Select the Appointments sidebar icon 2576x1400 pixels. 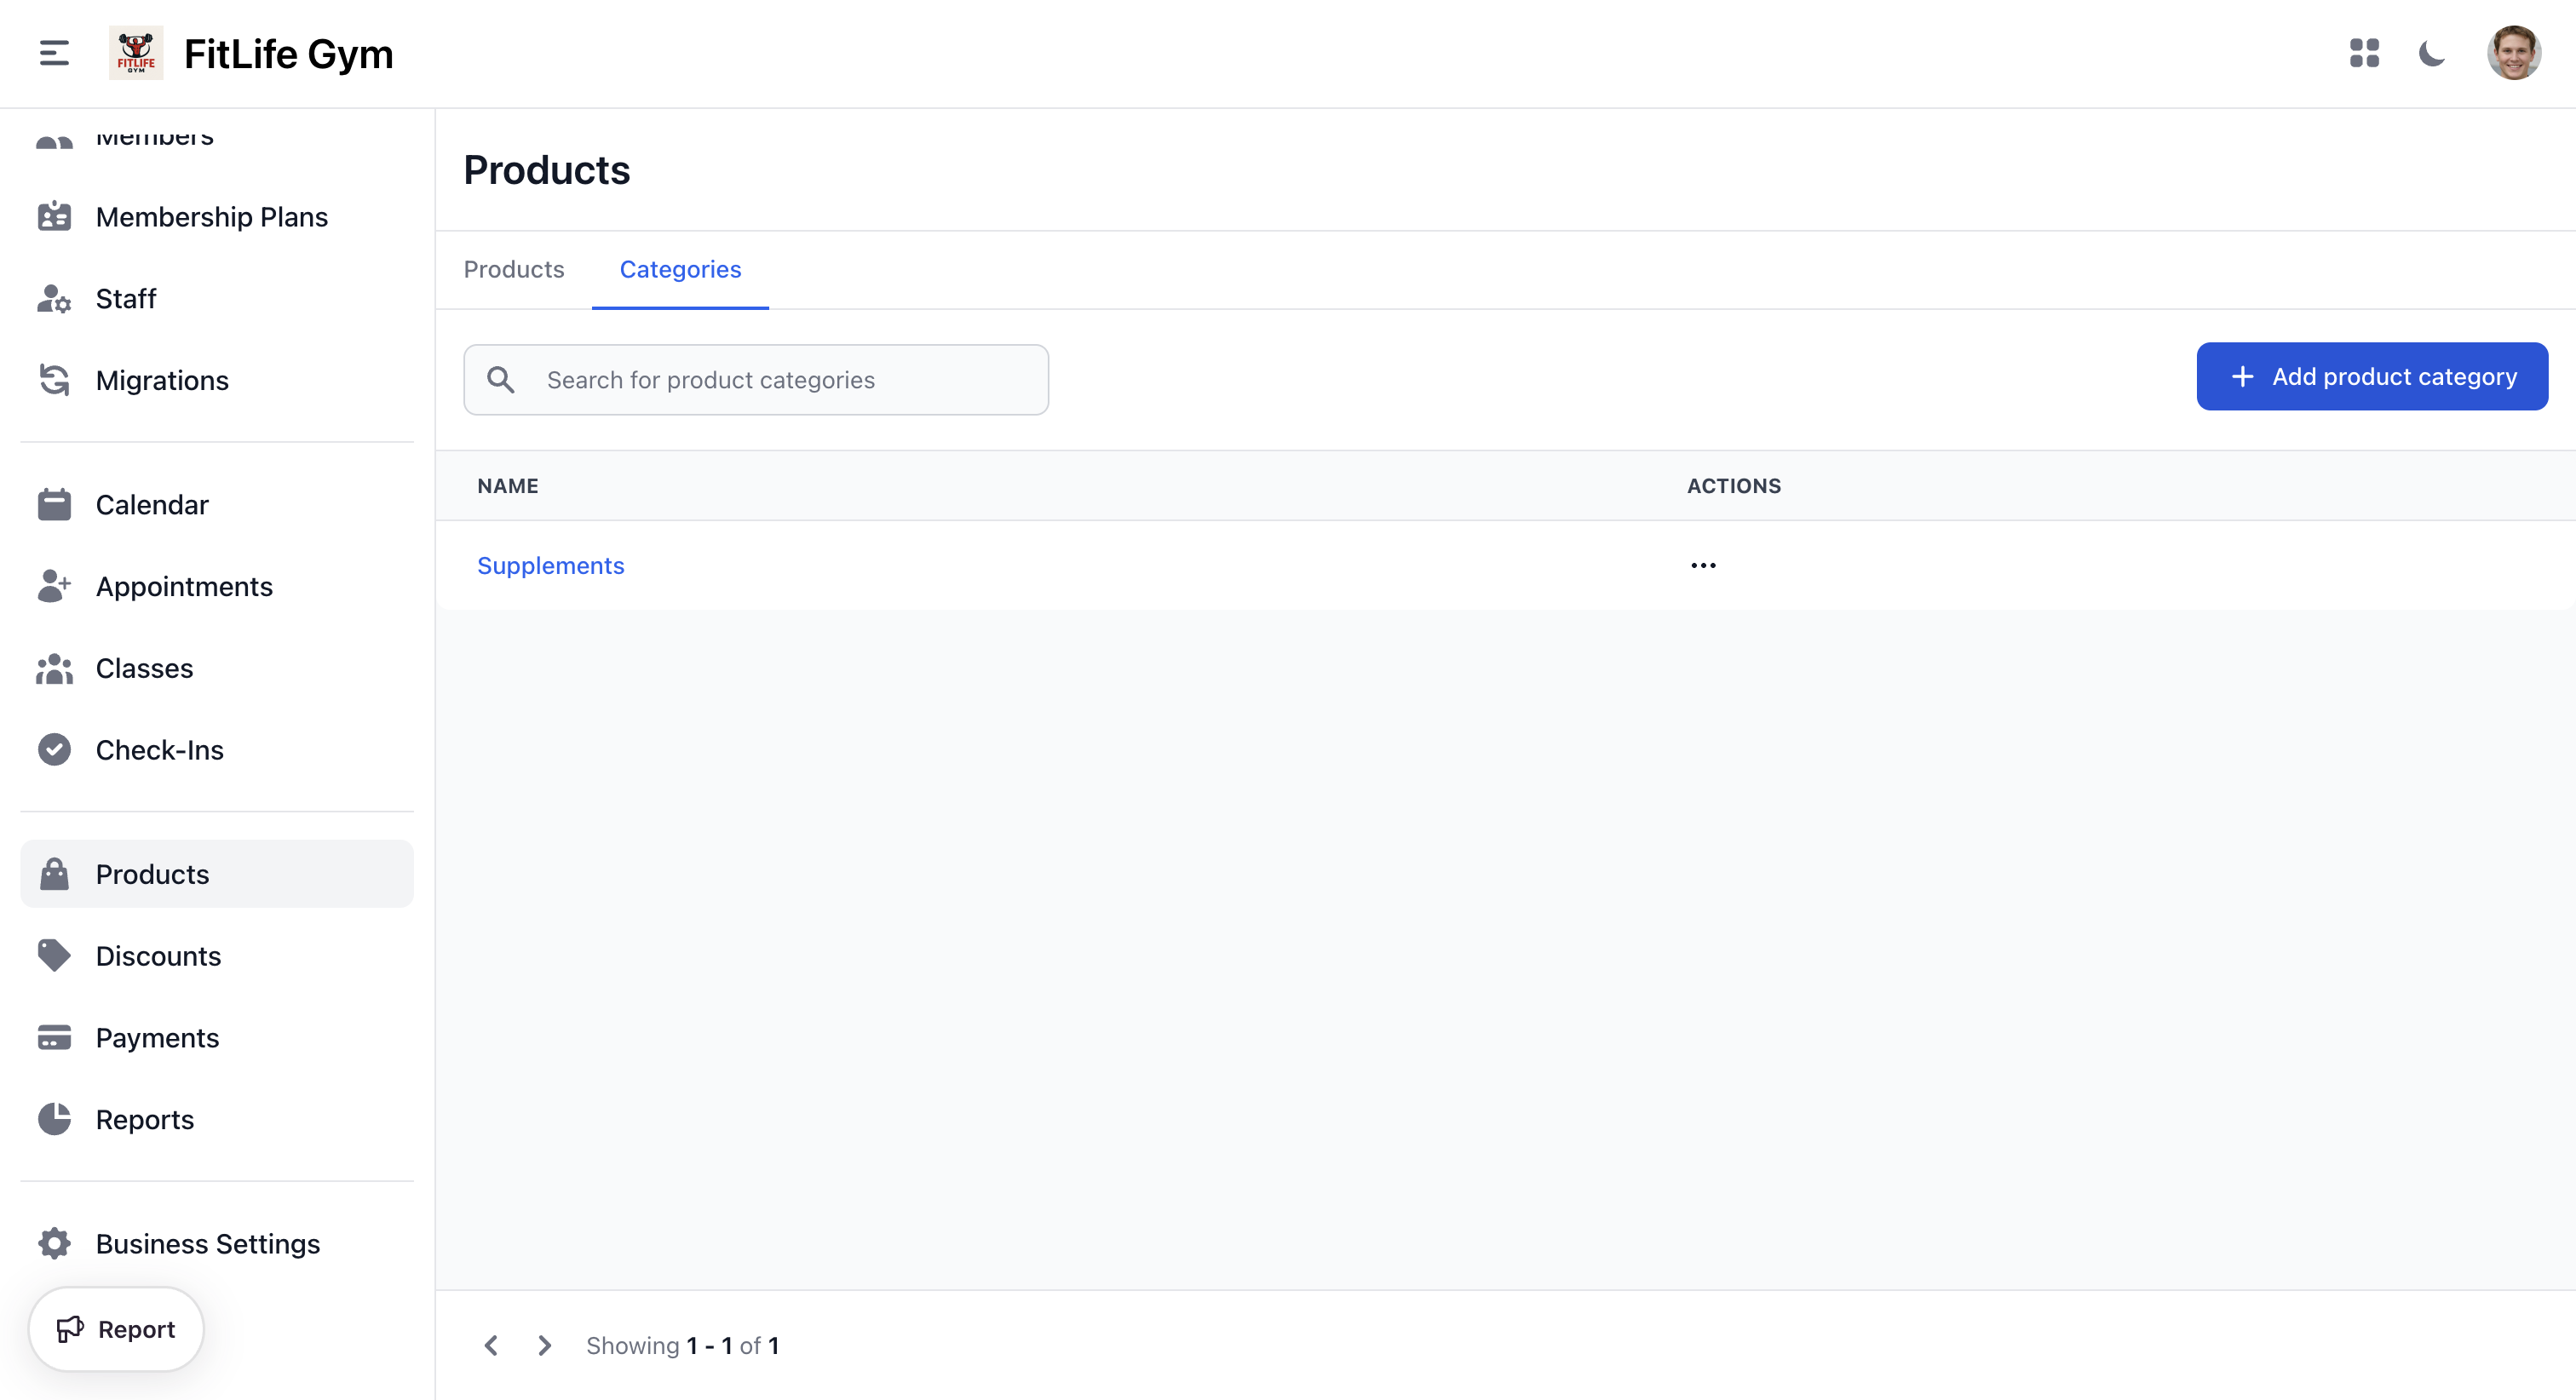(x=54, y=586)
